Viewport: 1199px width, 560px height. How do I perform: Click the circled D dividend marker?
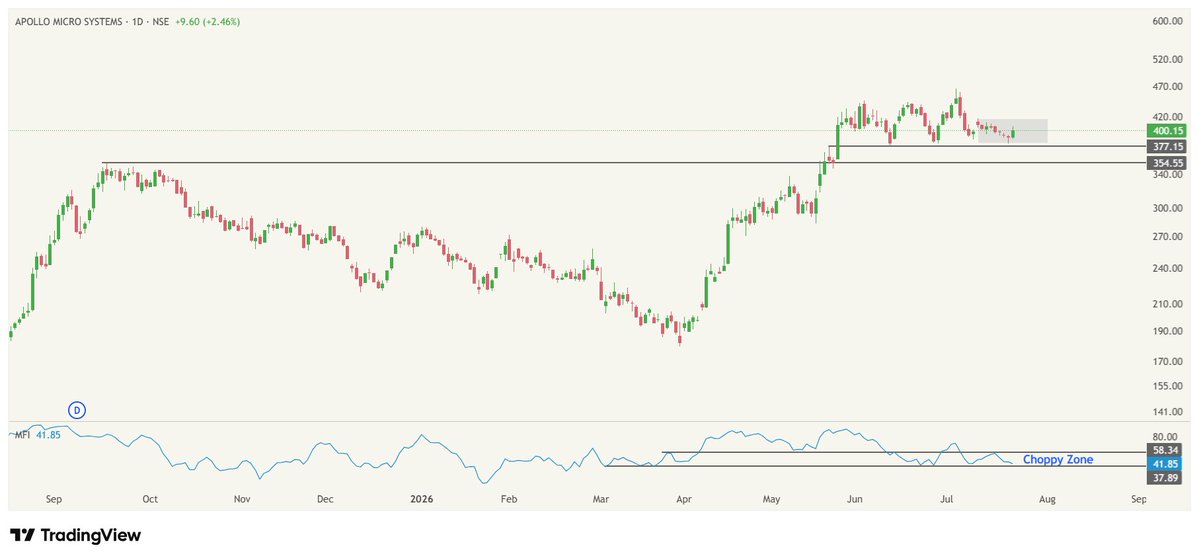76,410
